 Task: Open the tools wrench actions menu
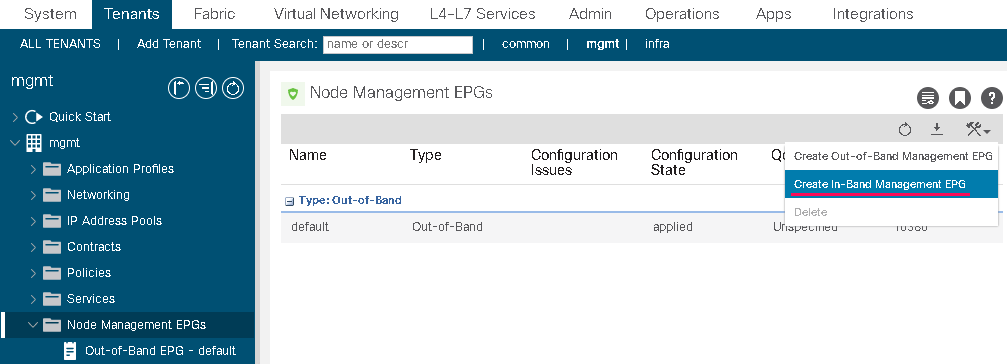[977, 130]
